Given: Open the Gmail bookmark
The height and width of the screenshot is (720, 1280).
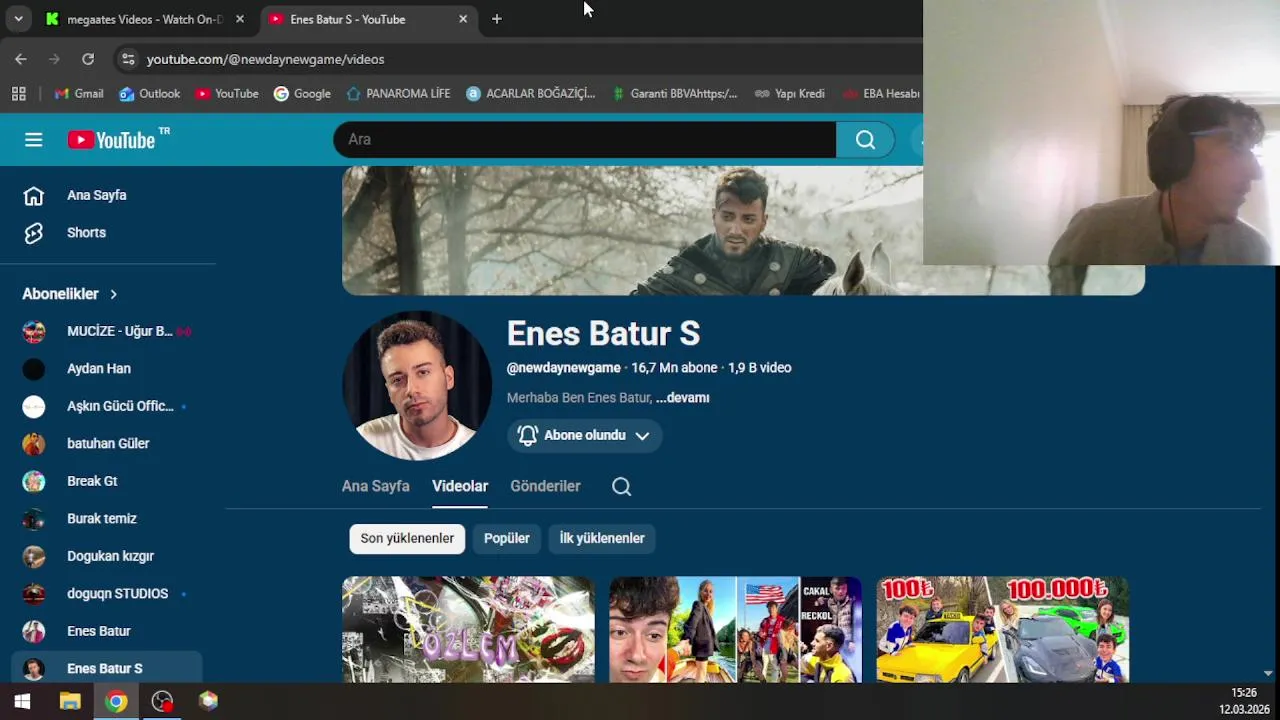Looking at the screenshot, I should click(x=79, y=94).
